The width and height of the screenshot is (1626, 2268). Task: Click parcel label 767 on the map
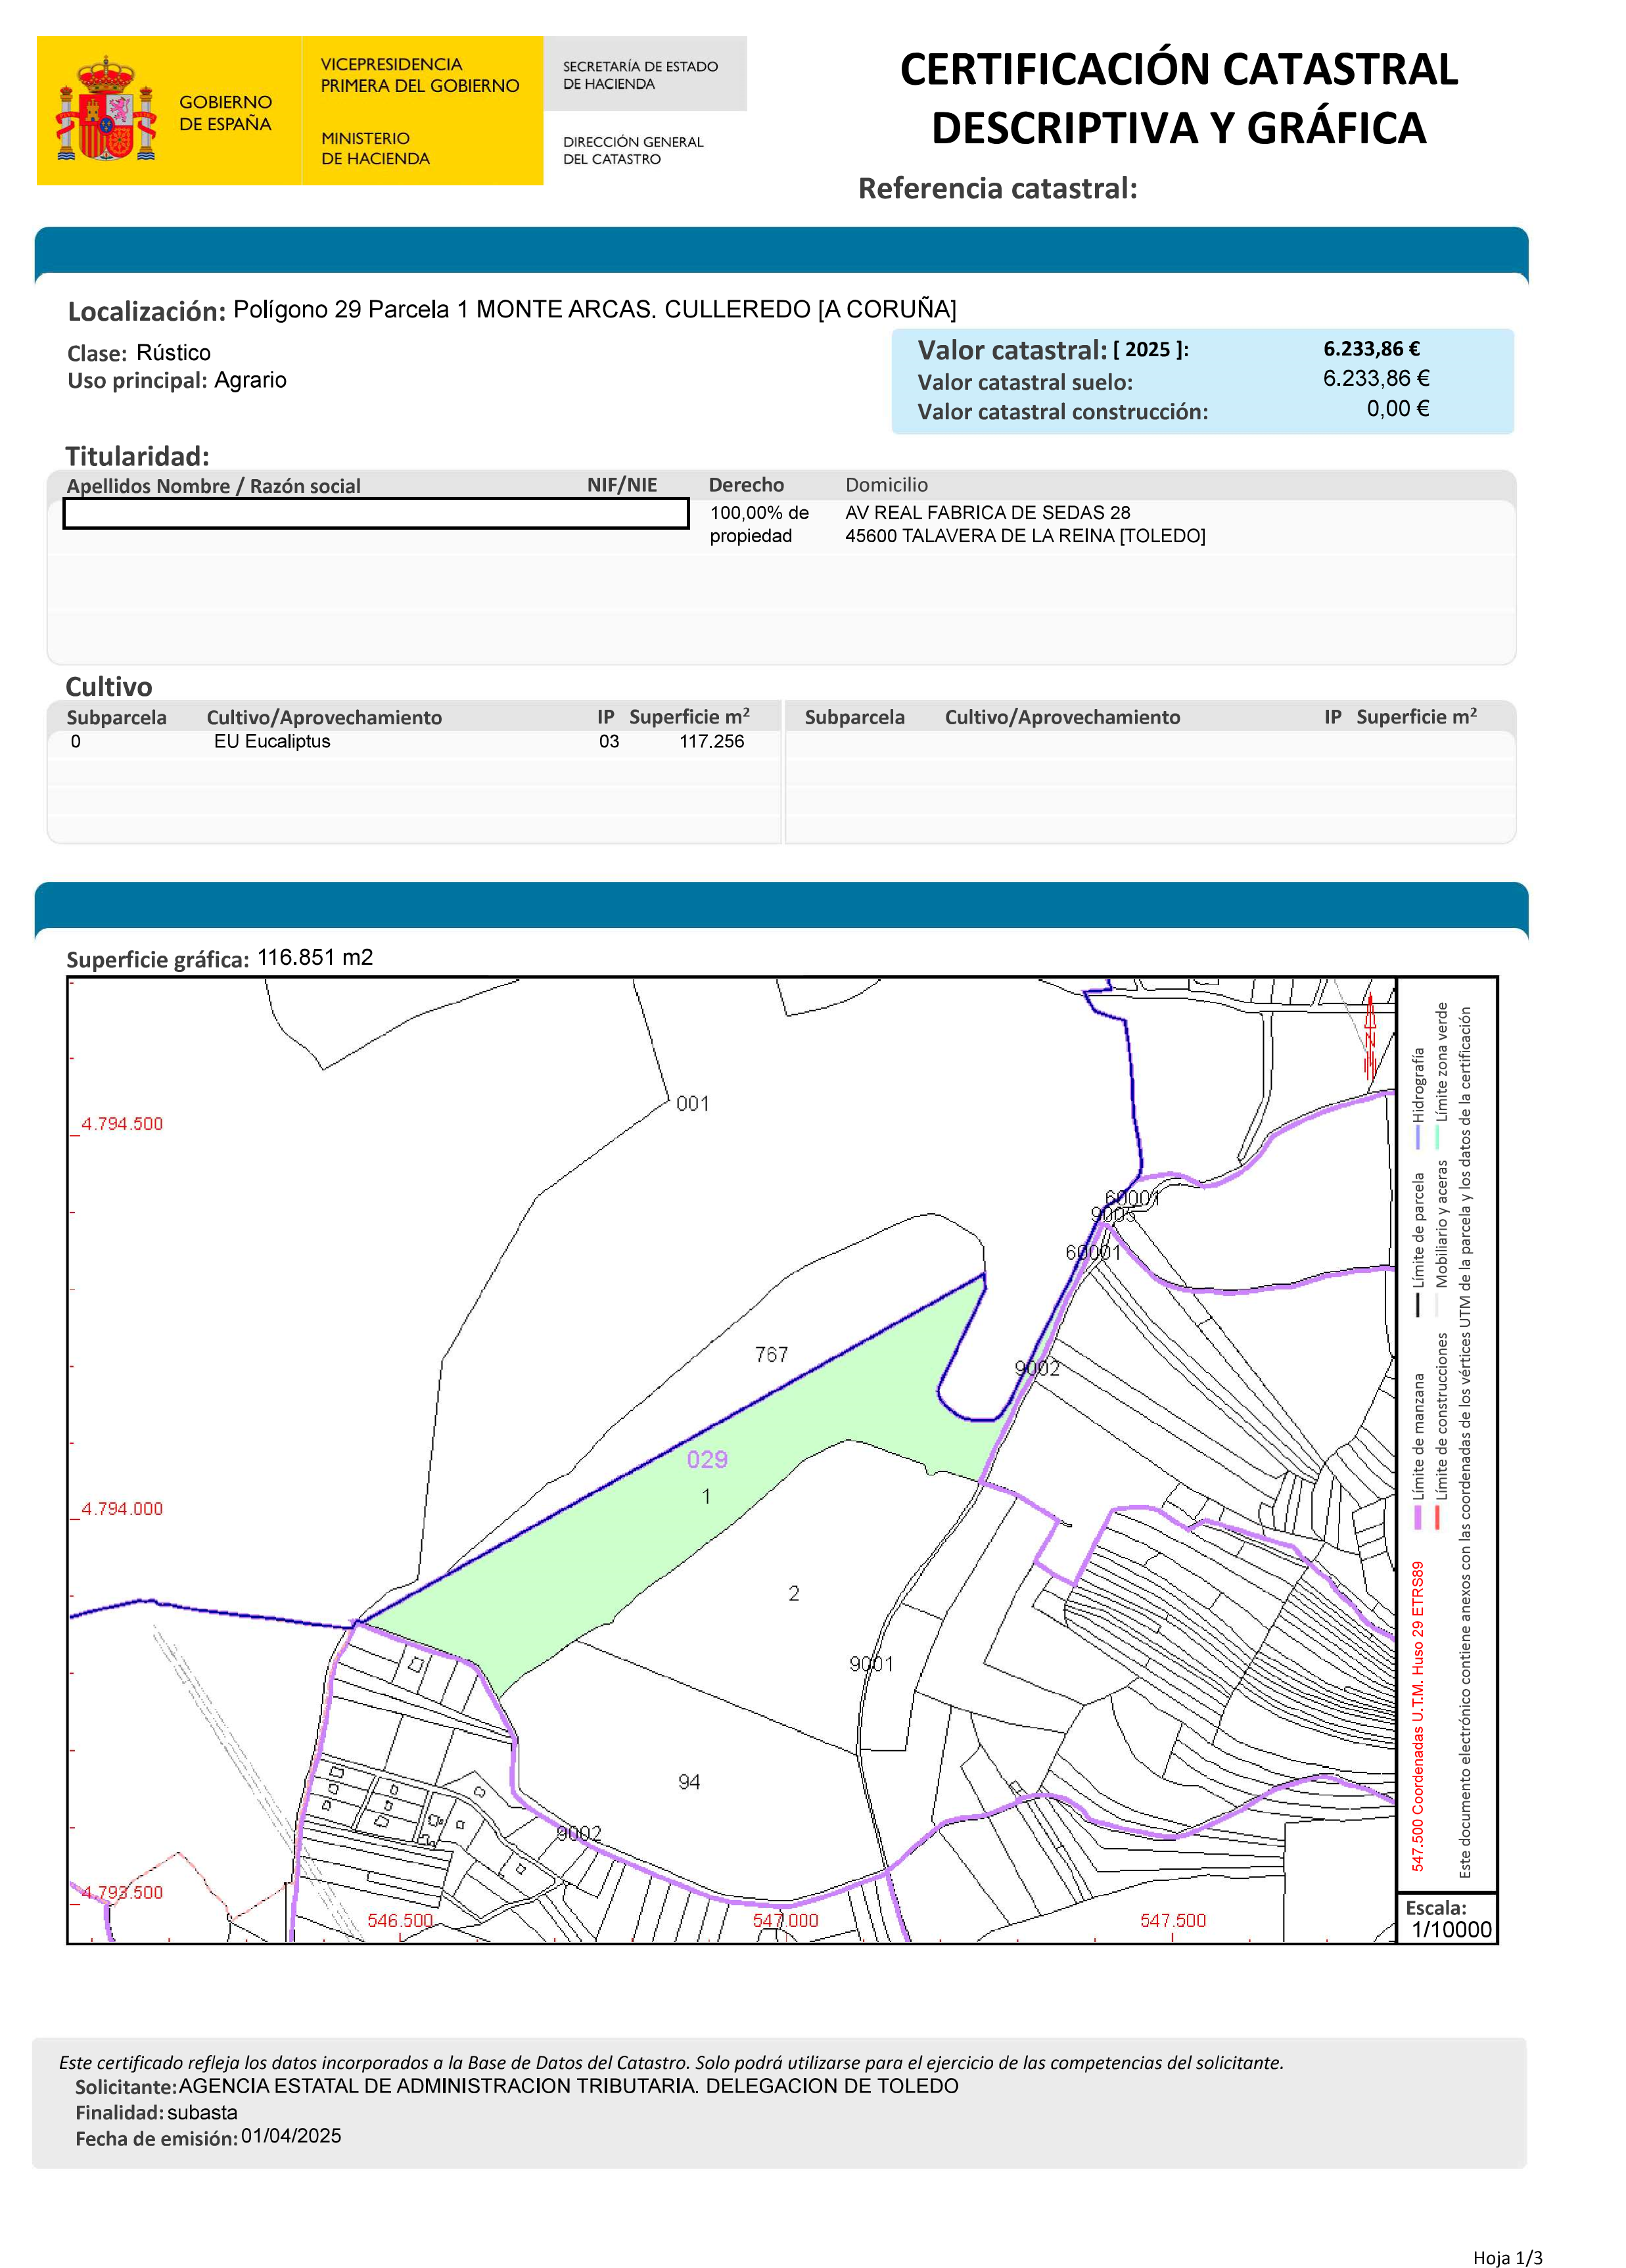[x=771, y=1354]
